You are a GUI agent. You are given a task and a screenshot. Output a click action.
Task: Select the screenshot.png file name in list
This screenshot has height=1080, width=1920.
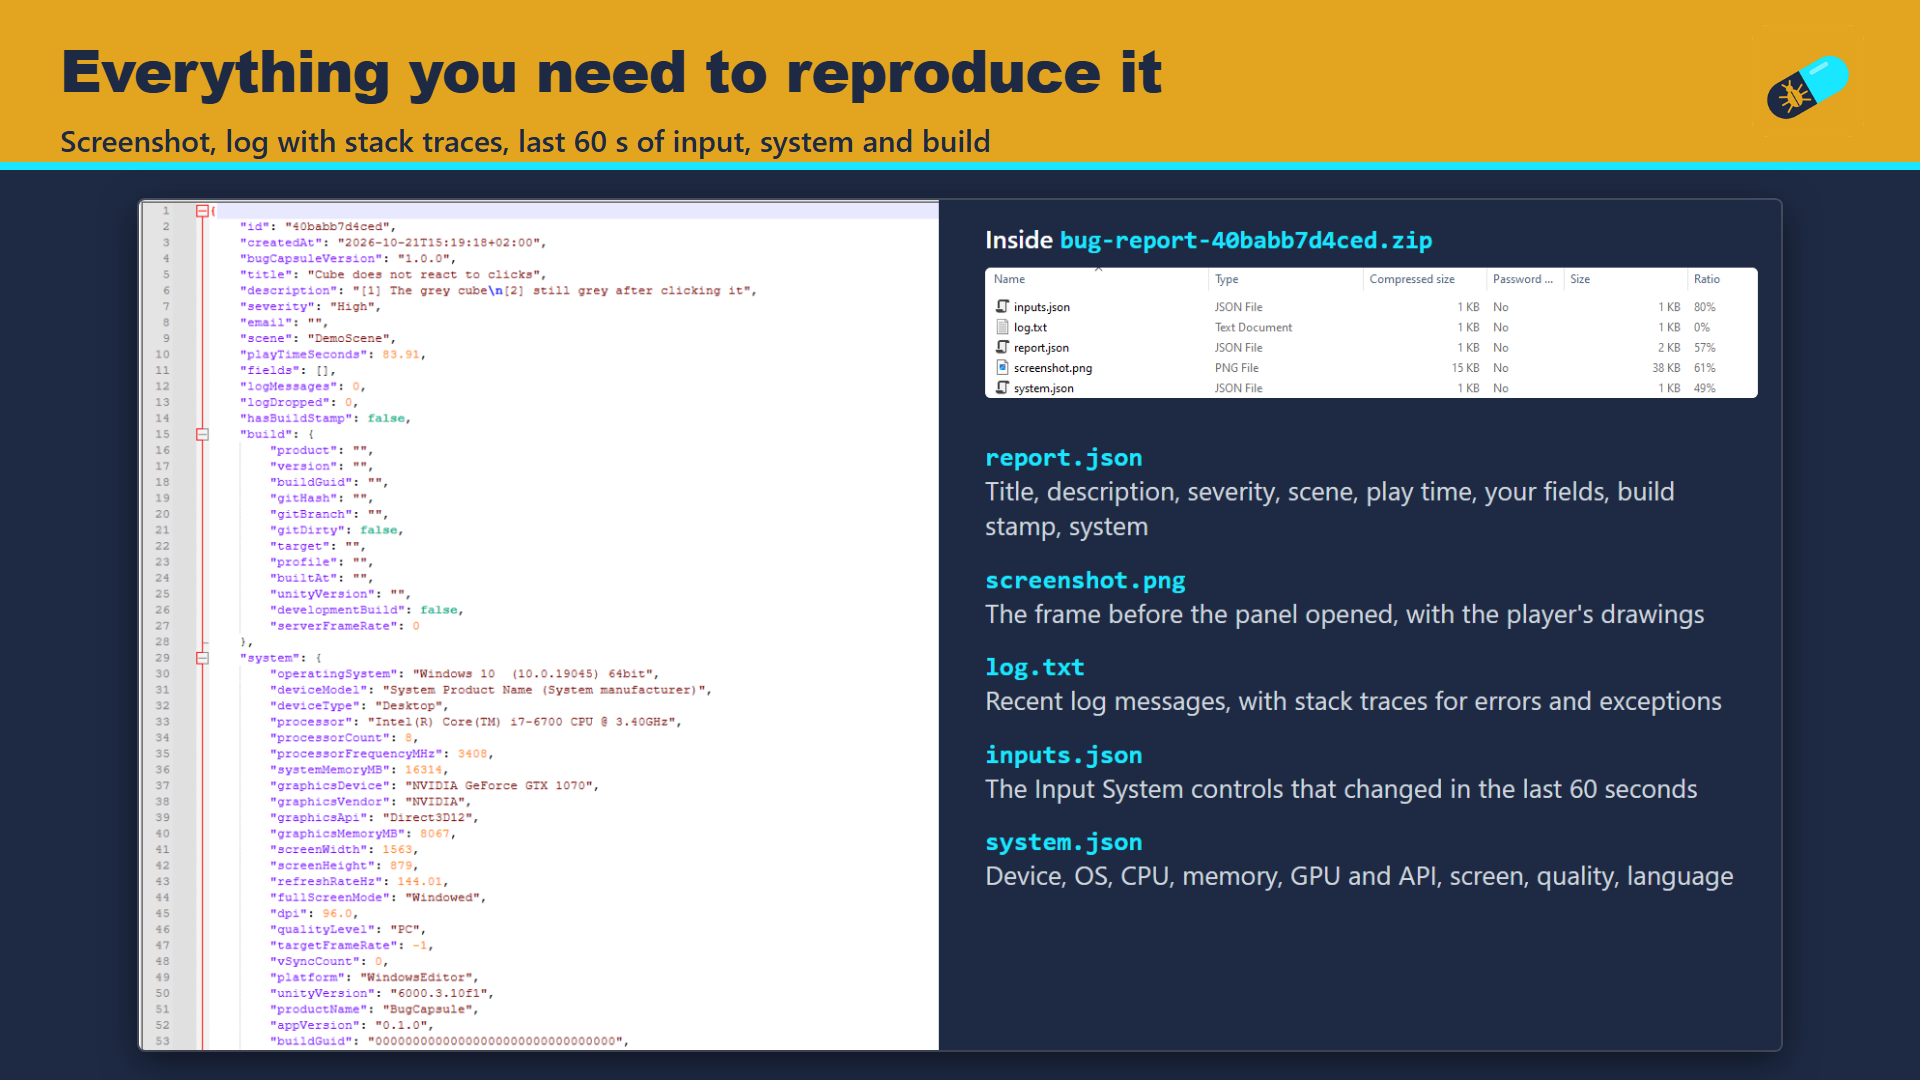click(1053, 368)
